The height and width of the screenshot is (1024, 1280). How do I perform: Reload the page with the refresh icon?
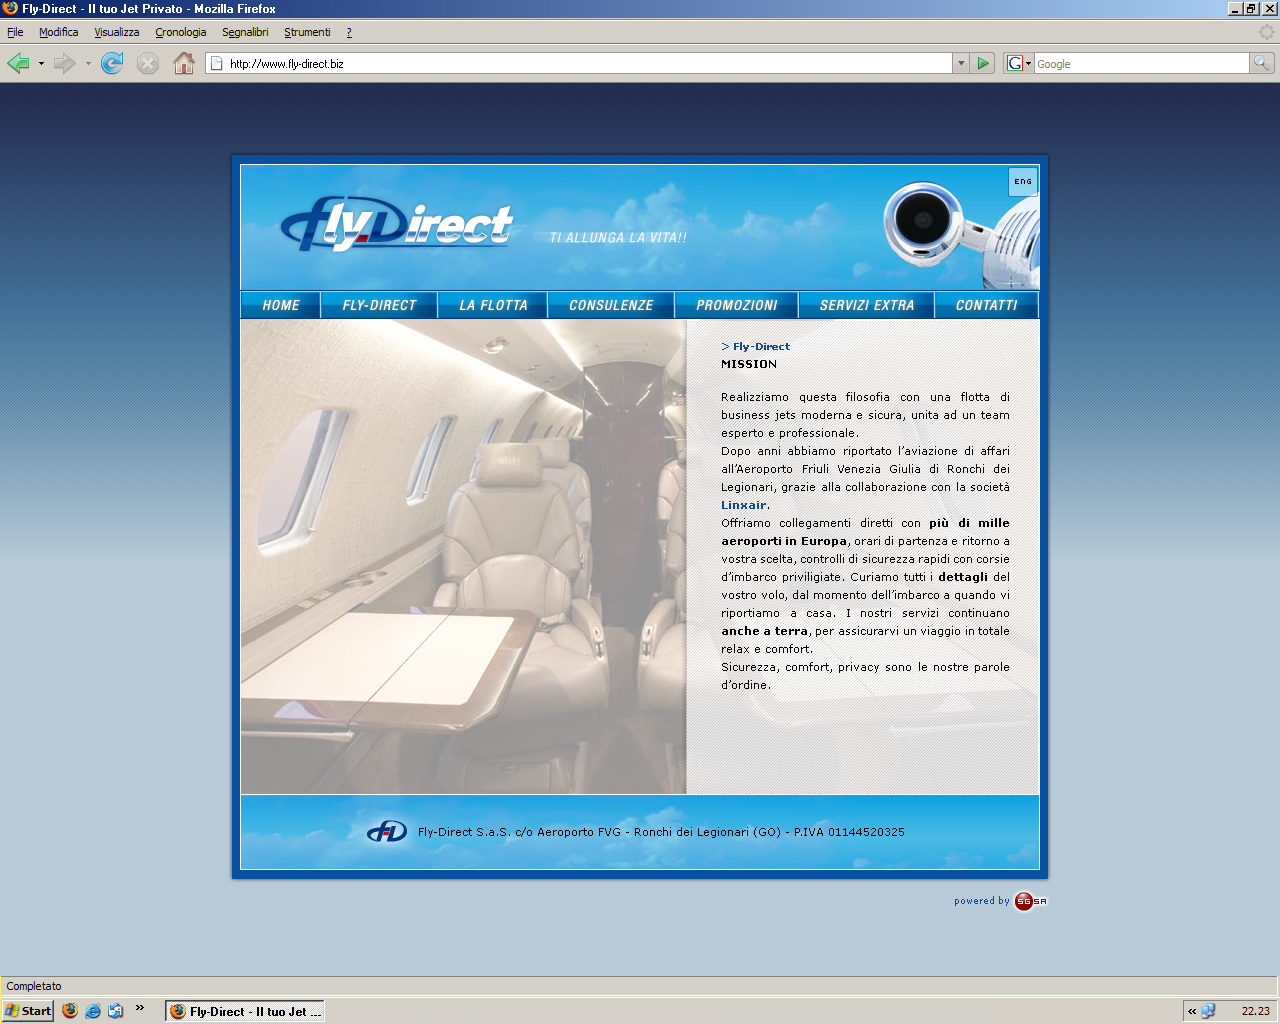(112, 64)
